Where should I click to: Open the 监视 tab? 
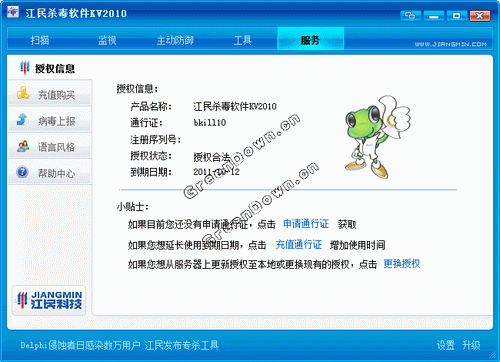[x=107, y=40]
